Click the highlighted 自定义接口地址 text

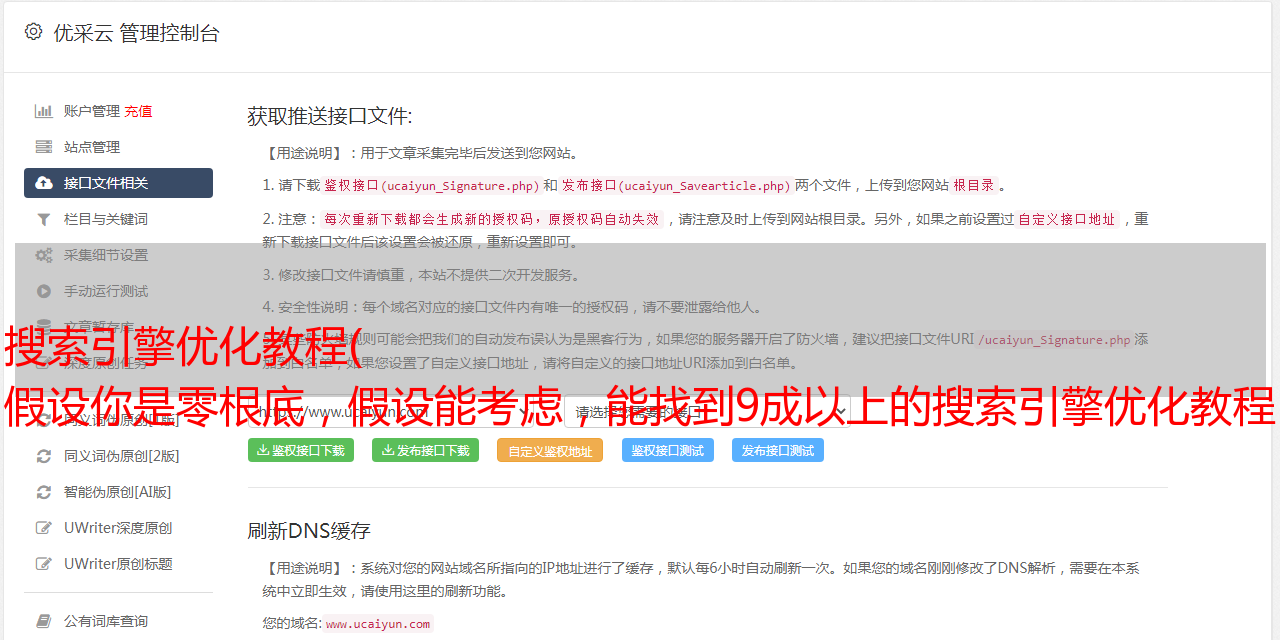(x=1066, y=219)
